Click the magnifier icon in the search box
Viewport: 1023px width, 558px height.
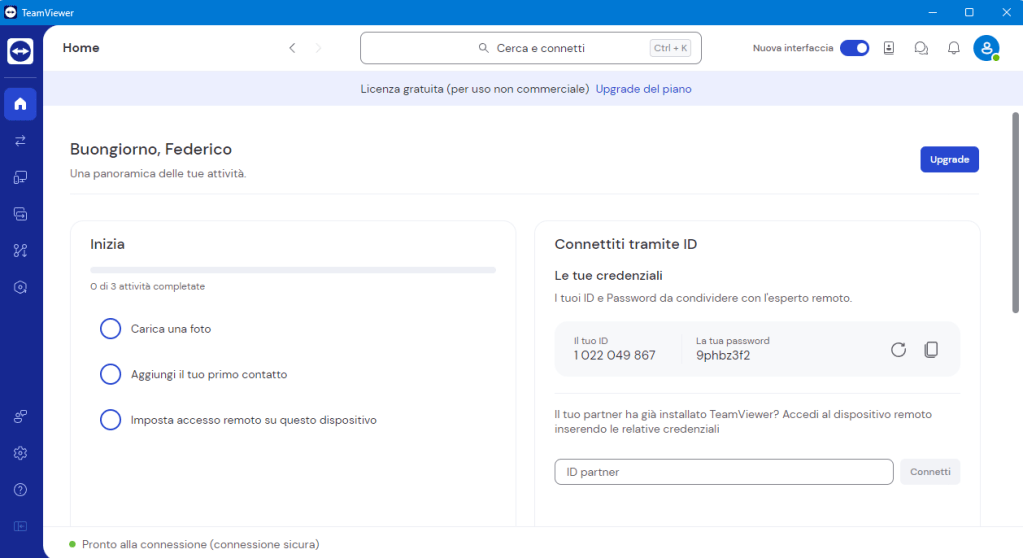[483, 48]
